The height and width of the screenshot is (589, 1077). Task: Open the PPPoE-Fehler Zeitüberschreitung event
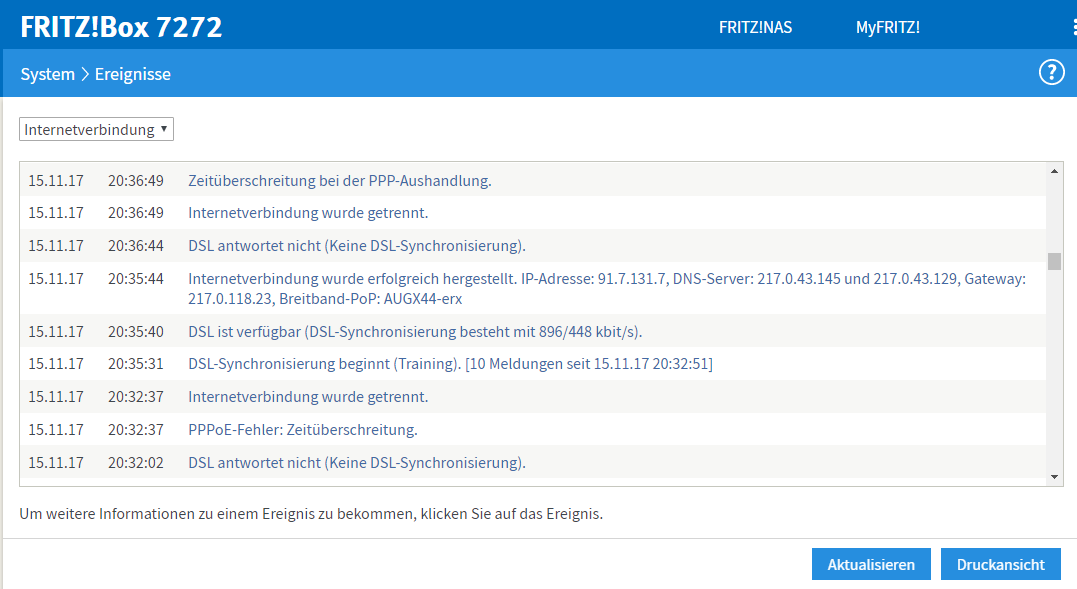(x=302, y=430)
